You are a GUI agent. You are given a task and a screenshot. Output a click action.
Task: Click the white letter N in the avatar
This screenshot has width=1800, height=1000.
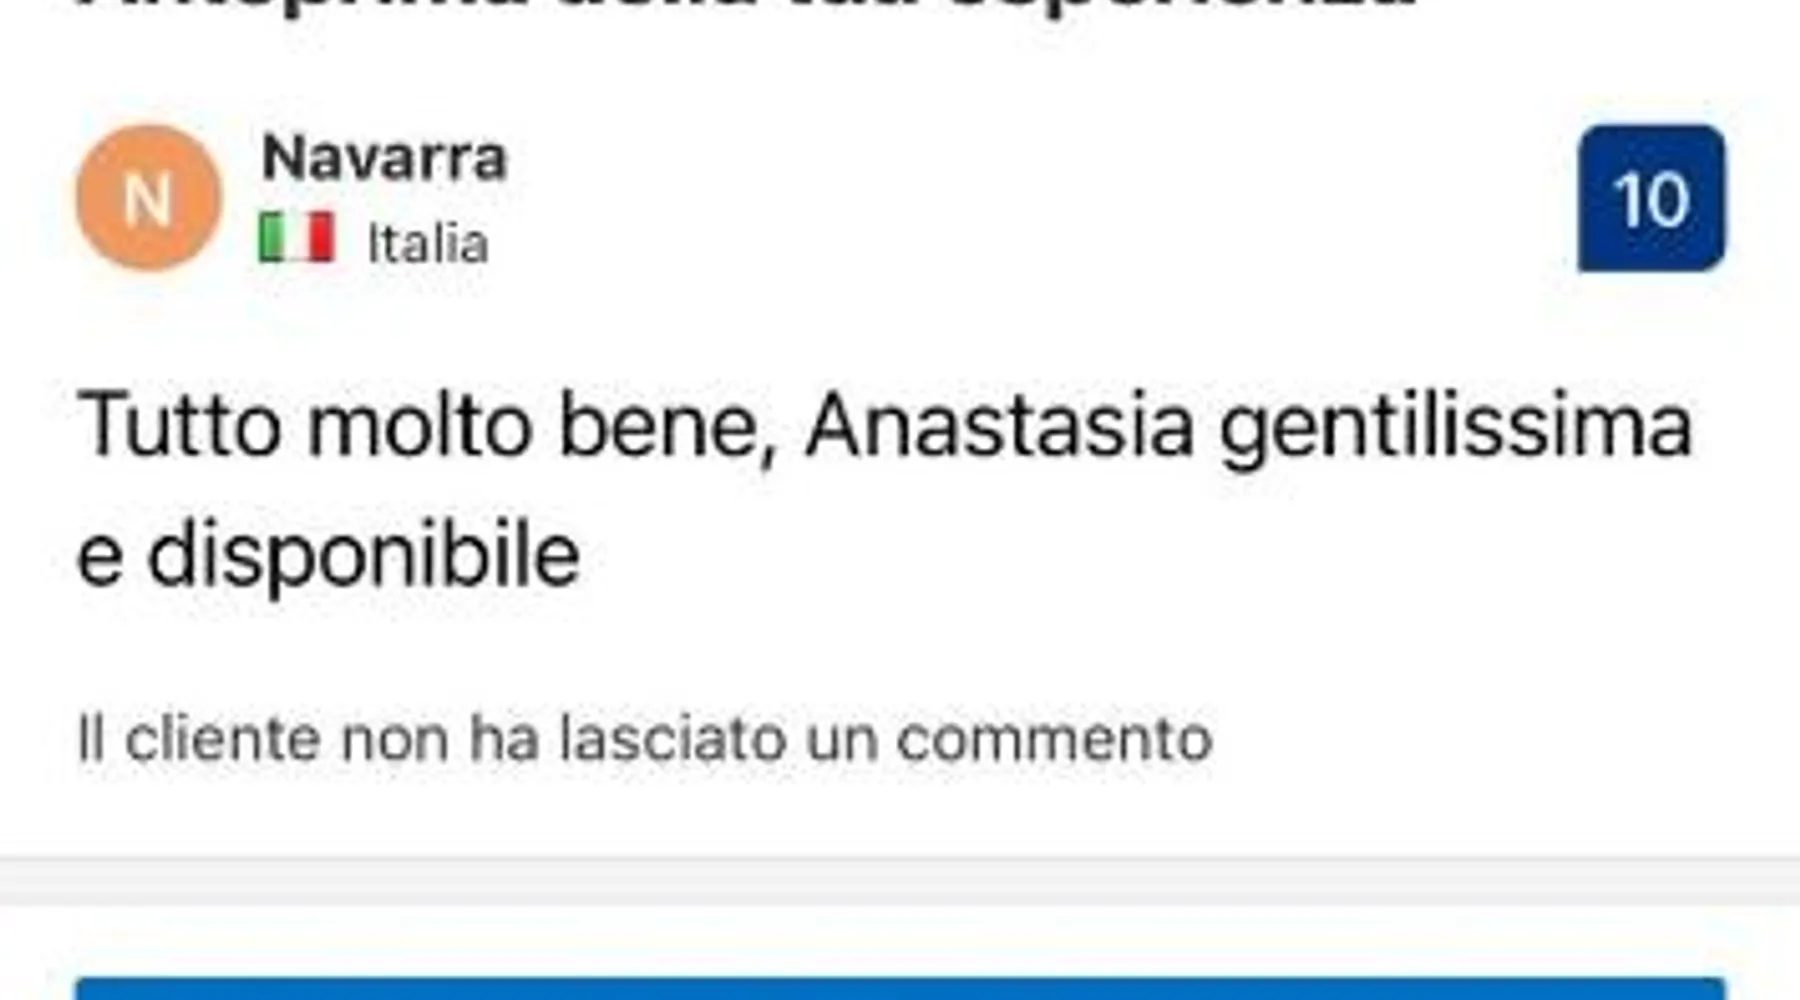[x=148, y=201]
